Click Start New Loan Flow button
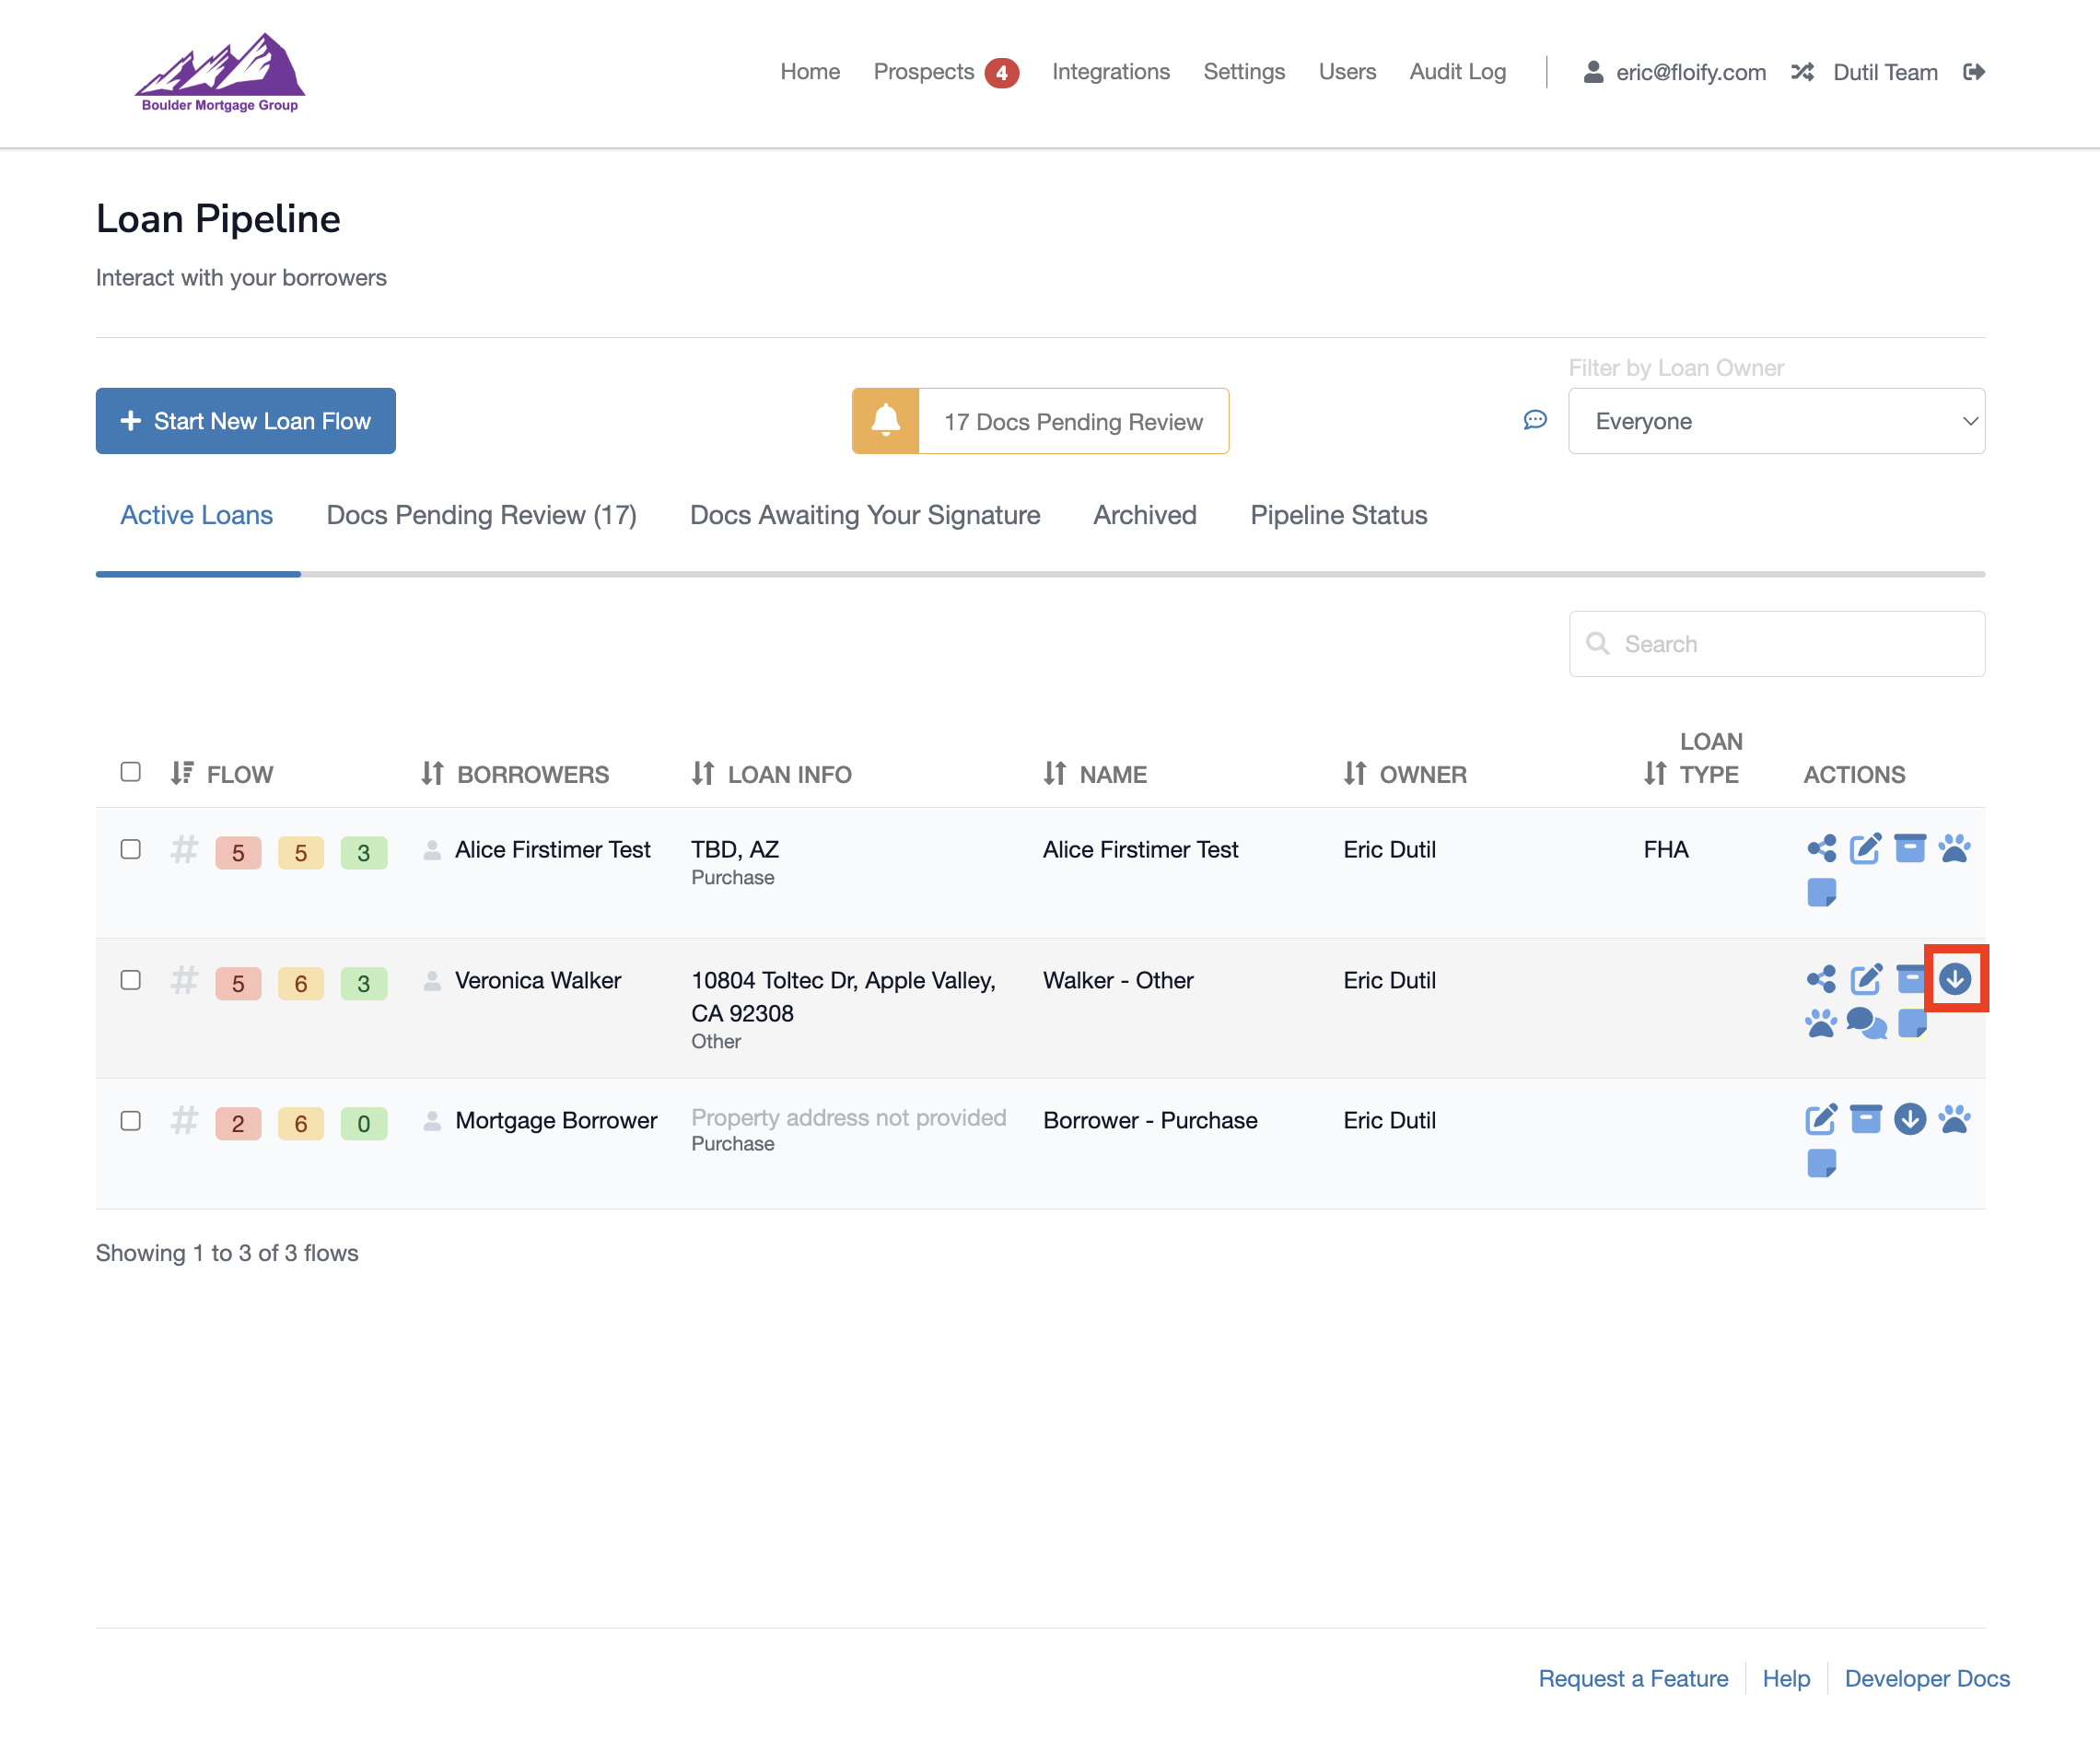The image size is (2100, 1752). tap(246, 421)
